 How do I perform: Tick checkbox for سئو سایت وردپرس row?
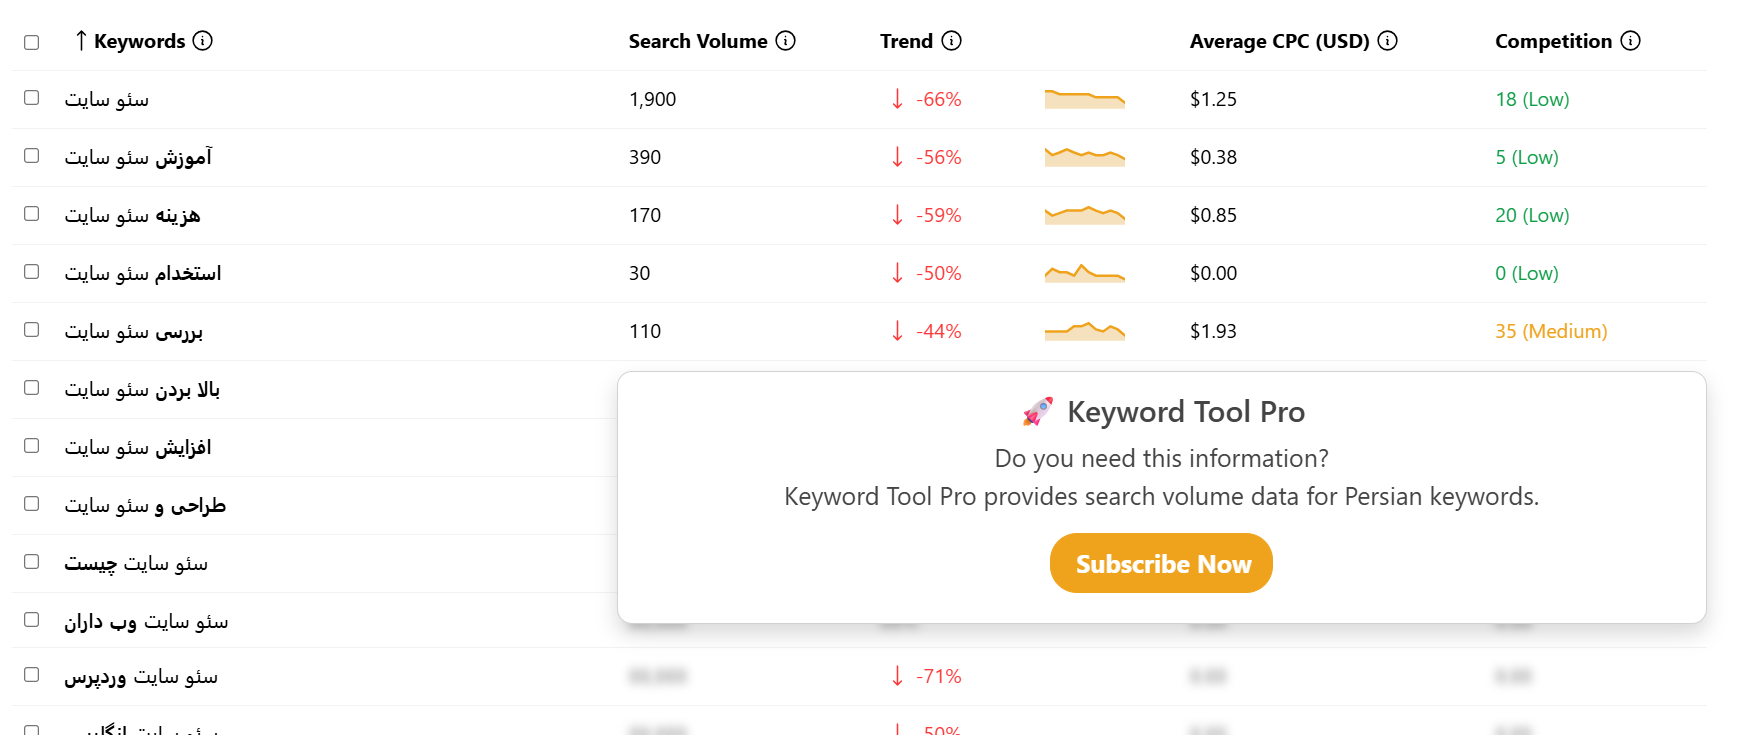(32, 675)
